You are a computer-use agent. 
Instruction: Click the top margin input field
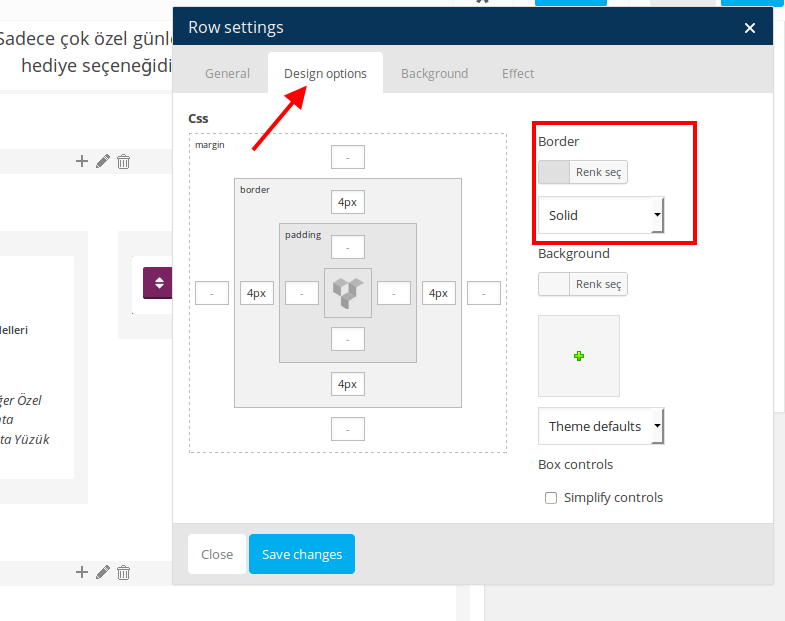(348, 157)
